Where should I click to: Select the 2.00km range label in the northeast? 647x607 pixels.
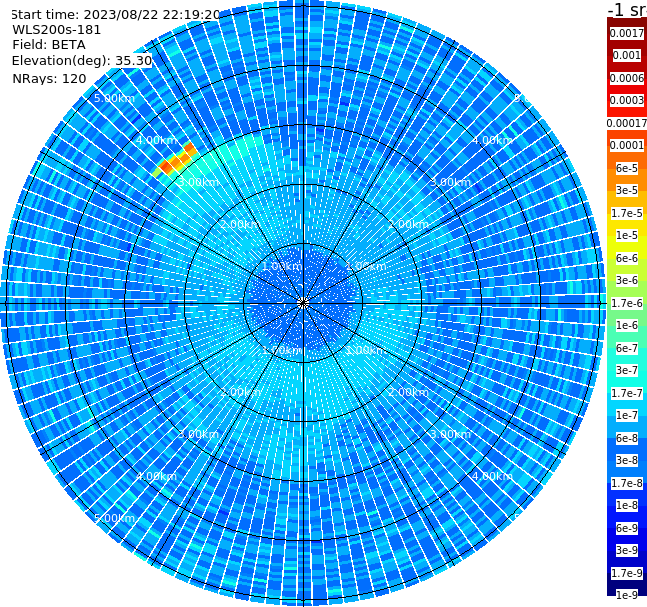click(x=408, y=224)
